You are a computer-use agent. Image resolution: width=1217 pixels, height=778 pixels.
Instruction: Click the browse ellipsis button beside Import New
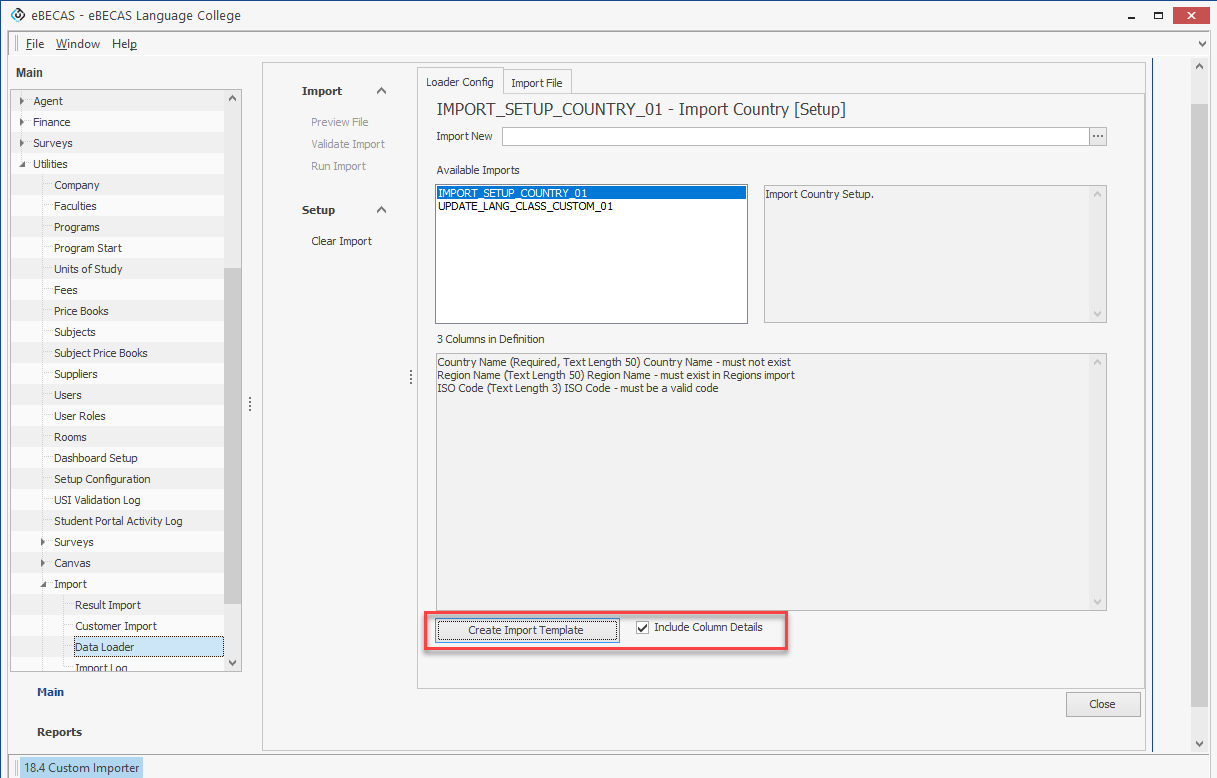(1098, 137)
